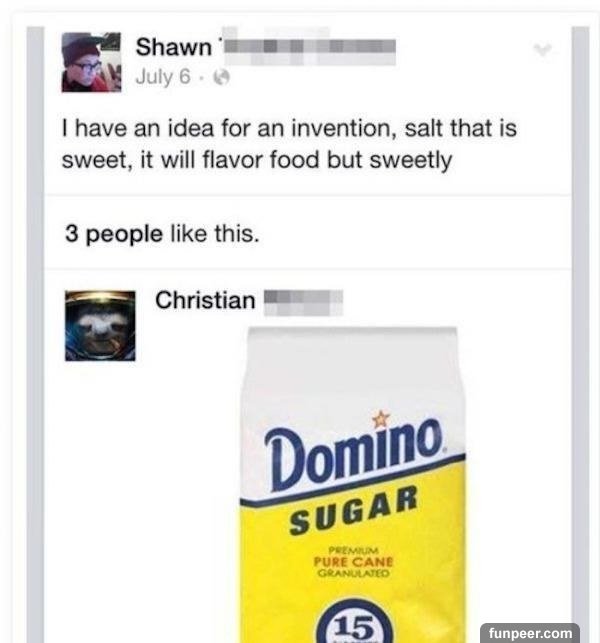Open Christian's sloth astronaut profile picture
600x643 pixels.
coord(100,326)
